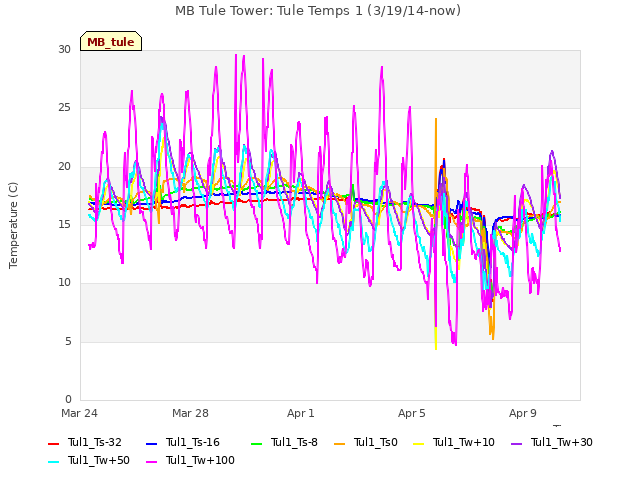Toggle Tul1_Ts-32 legend entry
Image resolution: width=640 pixels, height=480 pixels.
[85, 442]
